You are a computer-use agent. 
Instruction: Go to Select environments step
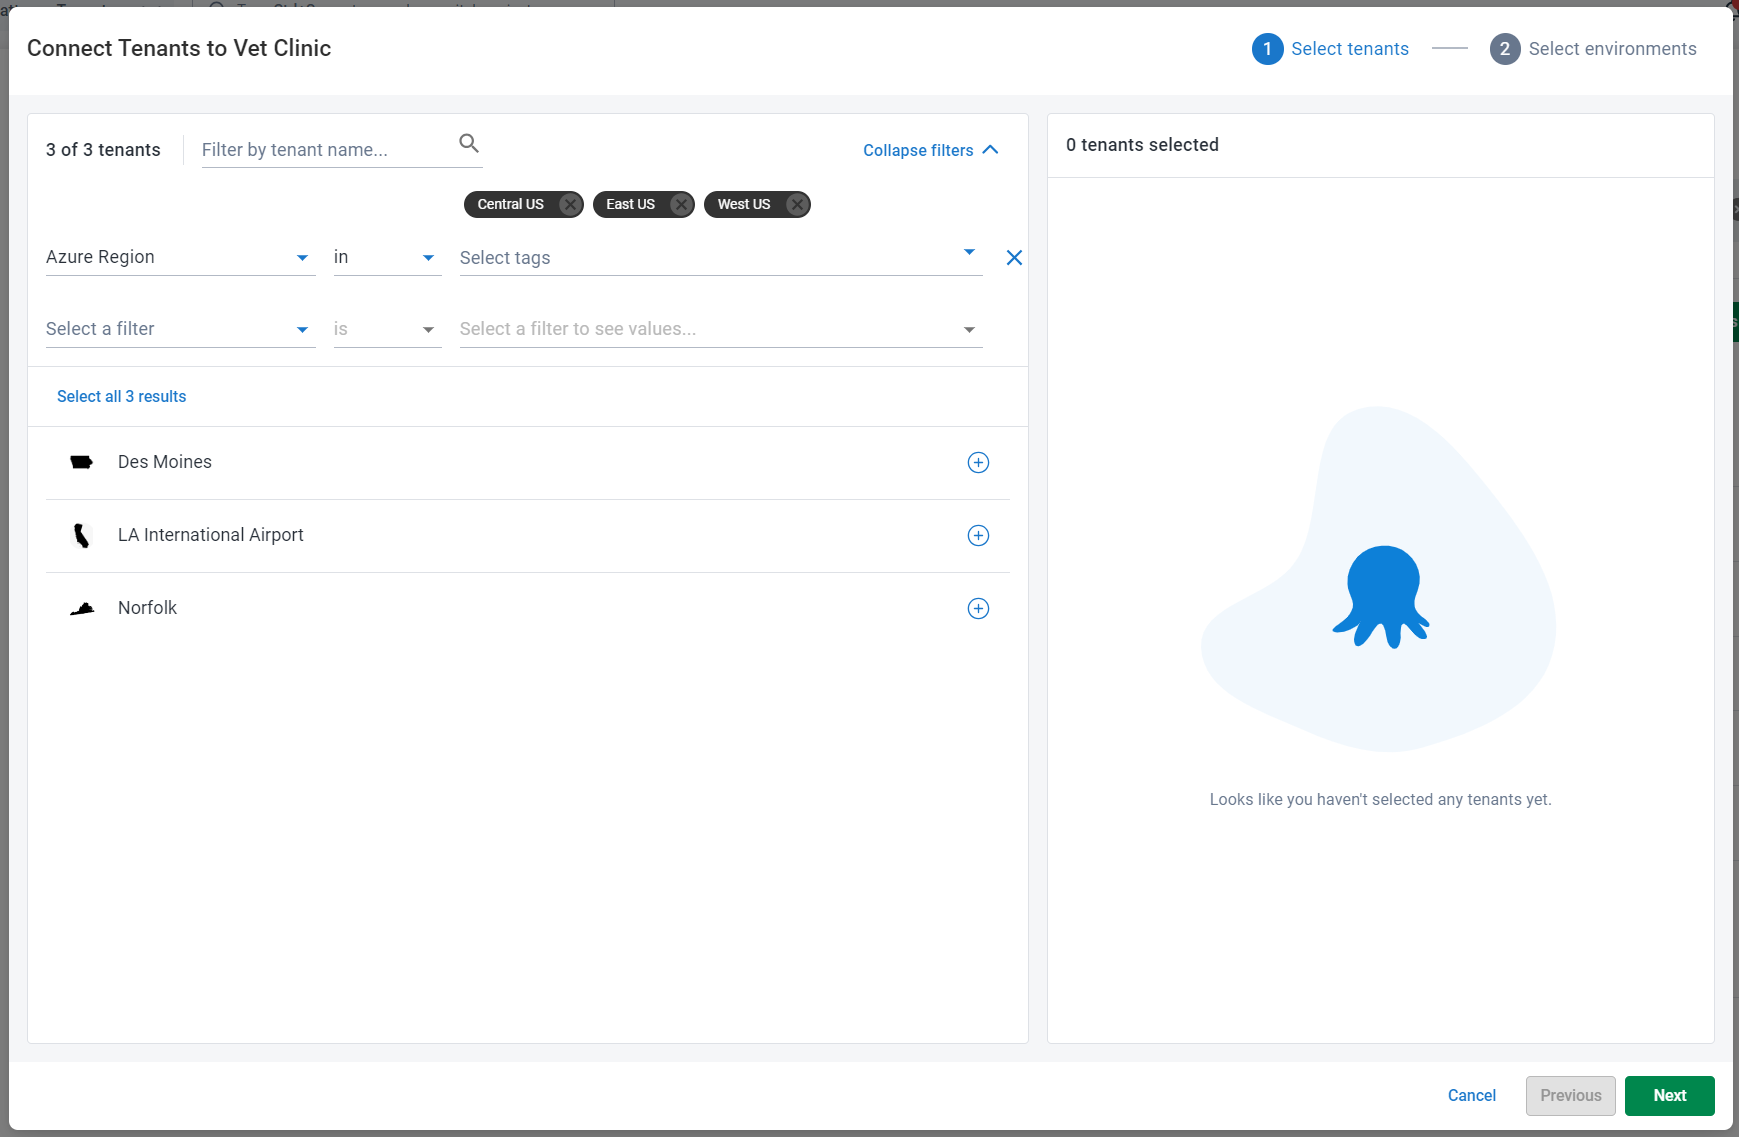pos(1593,49)
